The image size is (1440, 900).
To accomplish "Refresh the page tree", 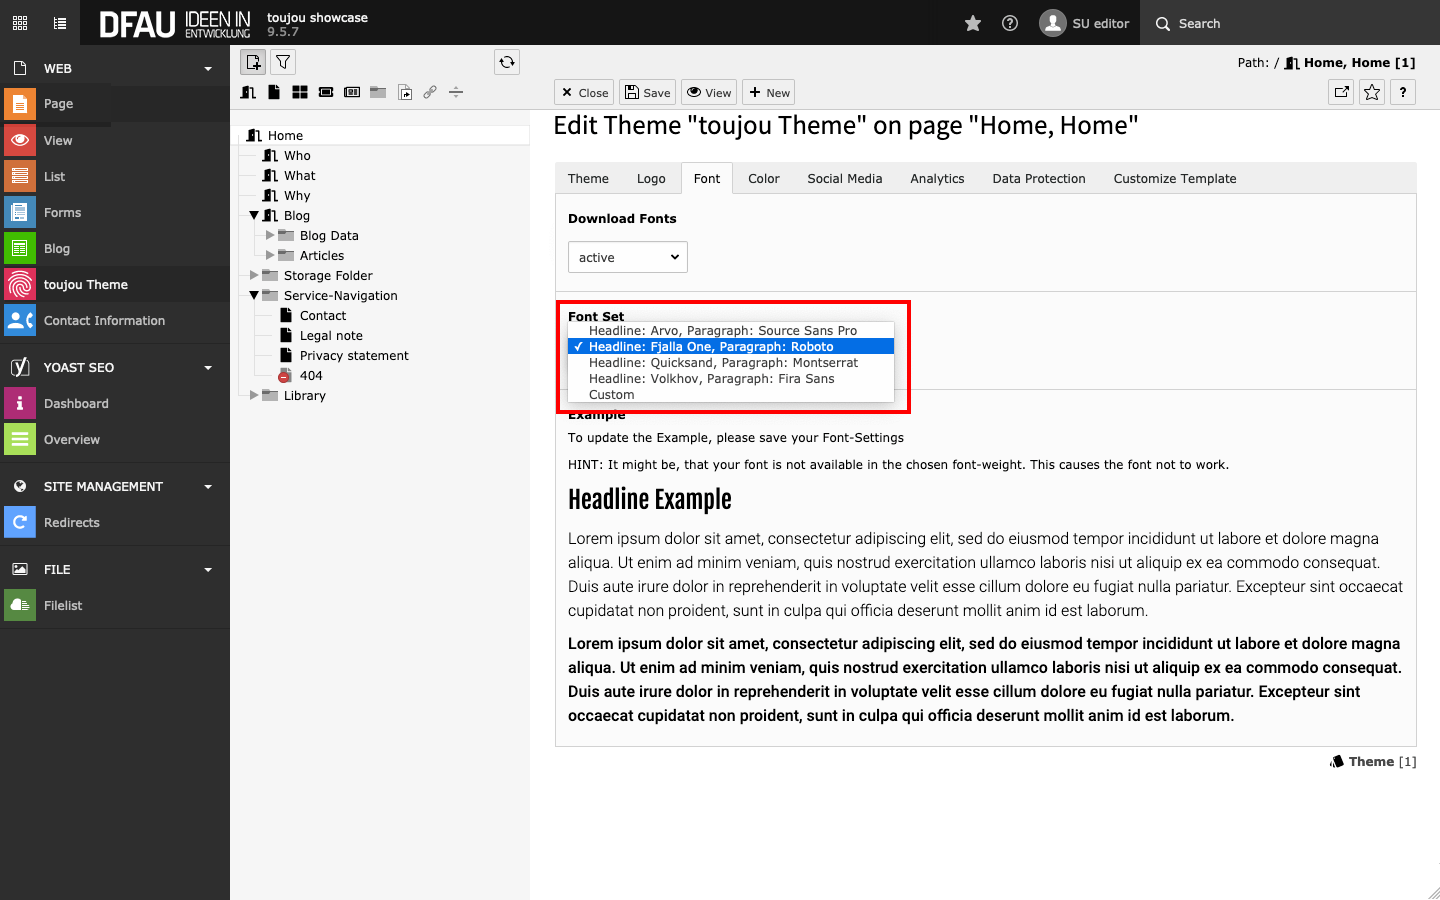I will [x=507, y=62].
